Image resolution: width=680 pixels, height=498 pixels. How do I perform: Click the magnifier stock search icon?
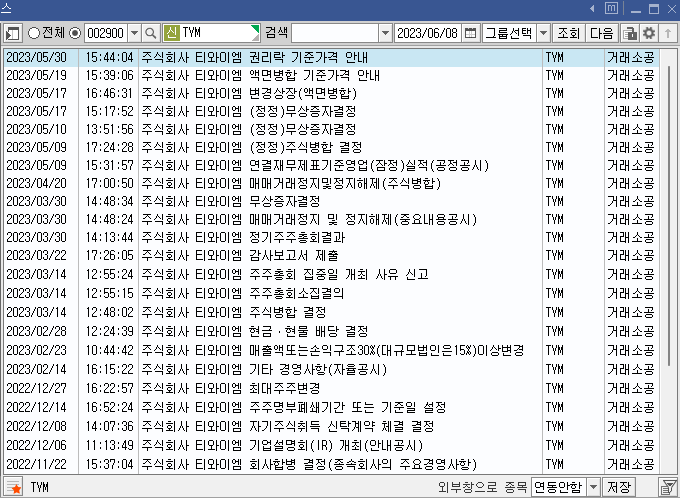click(150, 33)
